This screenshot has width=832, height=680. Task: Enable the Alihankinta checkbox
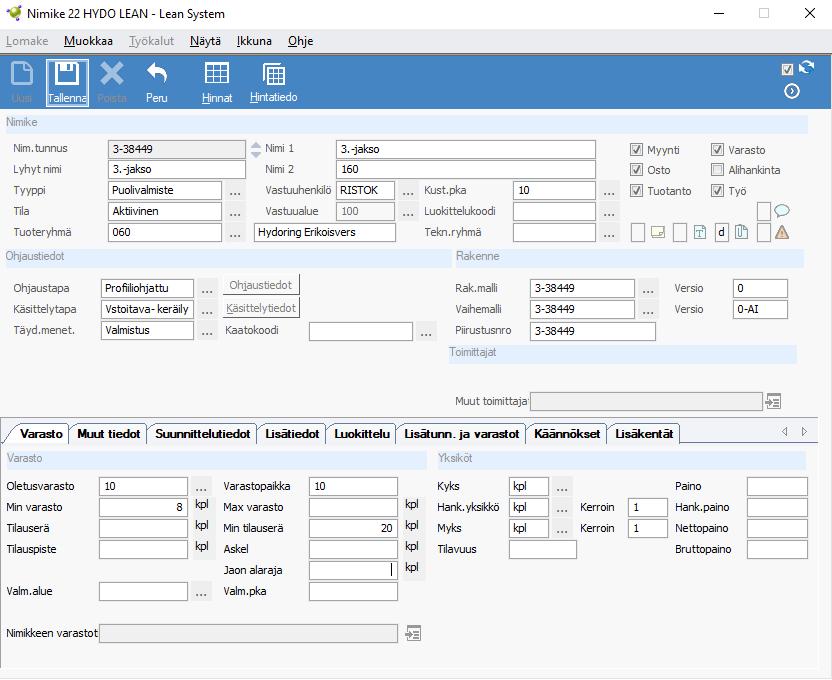coord(717,170)
